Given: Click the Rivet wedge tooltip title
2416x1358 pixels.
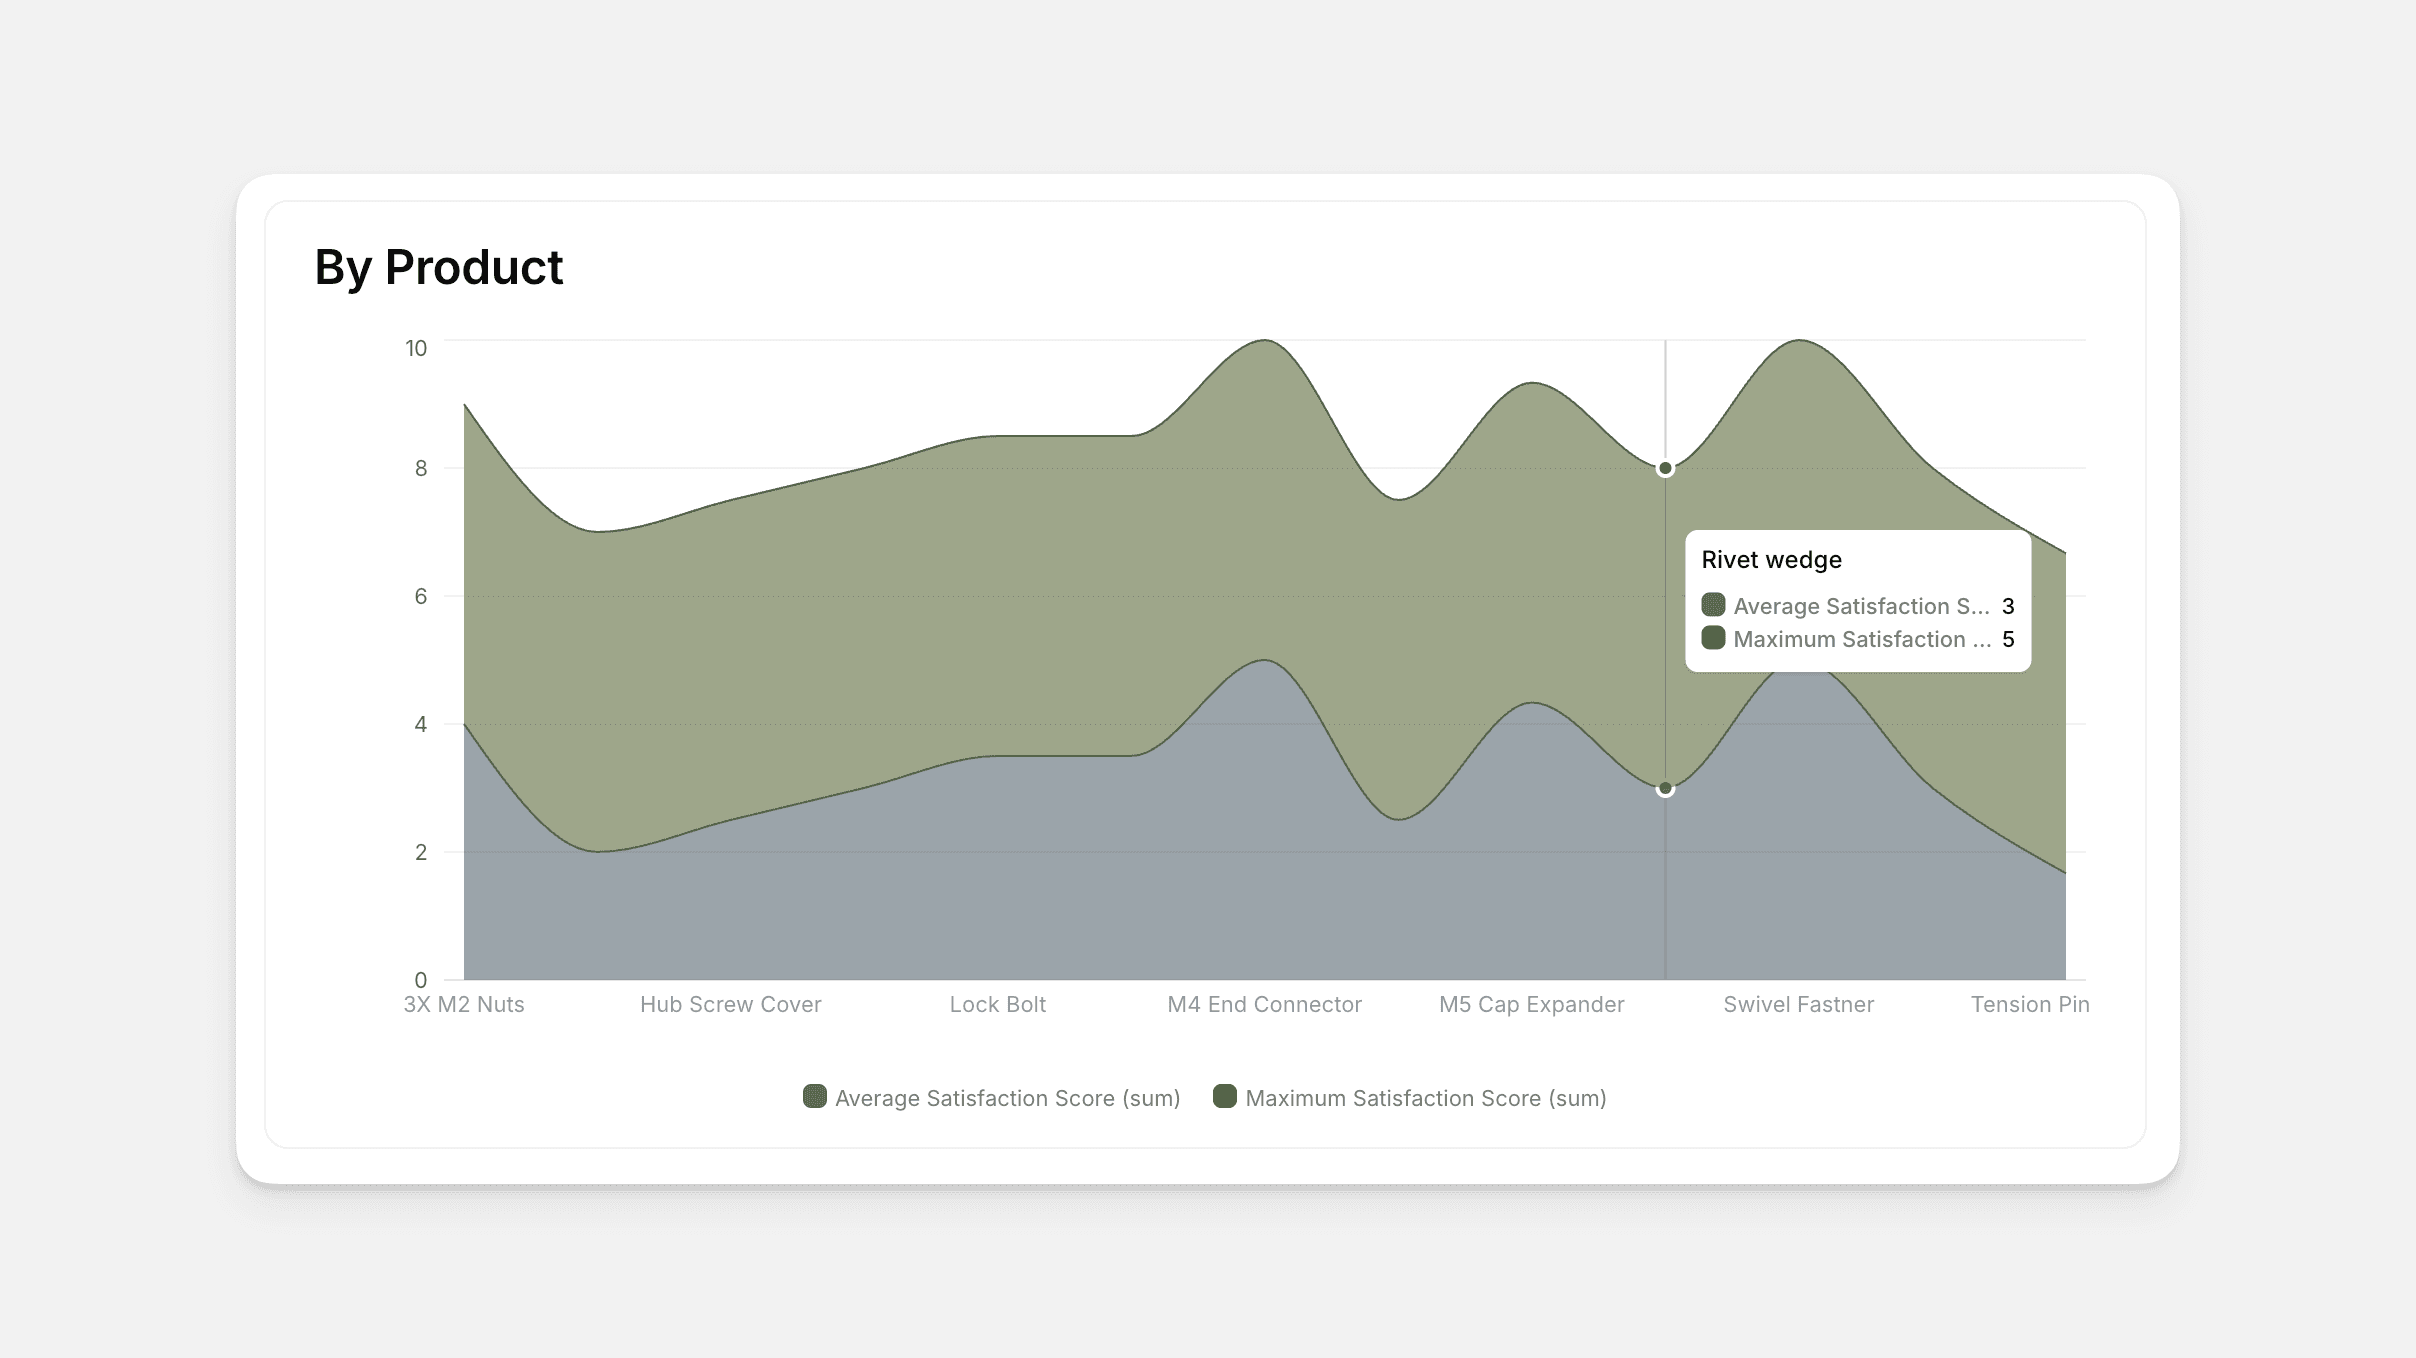Looking at the screenshot, I should 1771,560.
